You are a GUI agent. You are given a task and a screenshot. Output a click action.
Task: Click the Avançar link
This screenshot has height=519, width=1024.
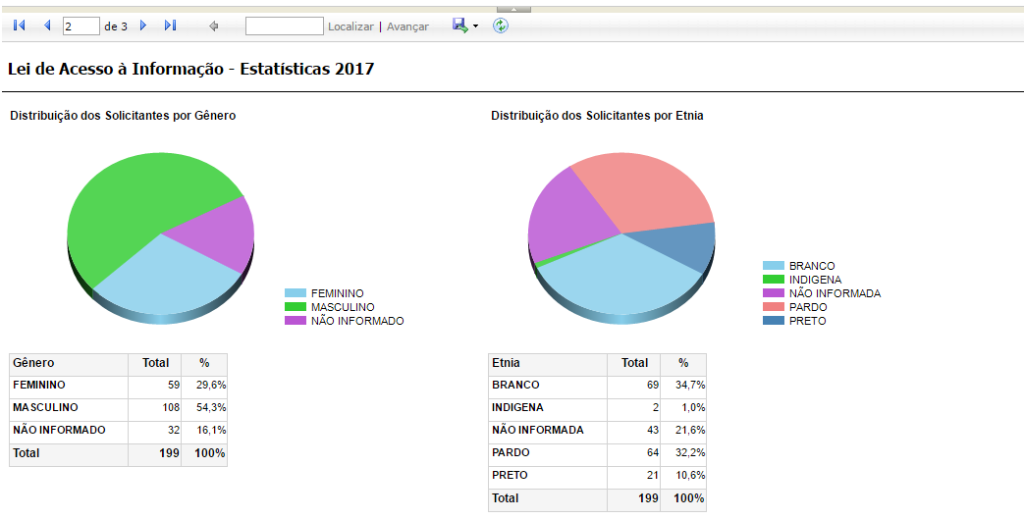point(407,27)
